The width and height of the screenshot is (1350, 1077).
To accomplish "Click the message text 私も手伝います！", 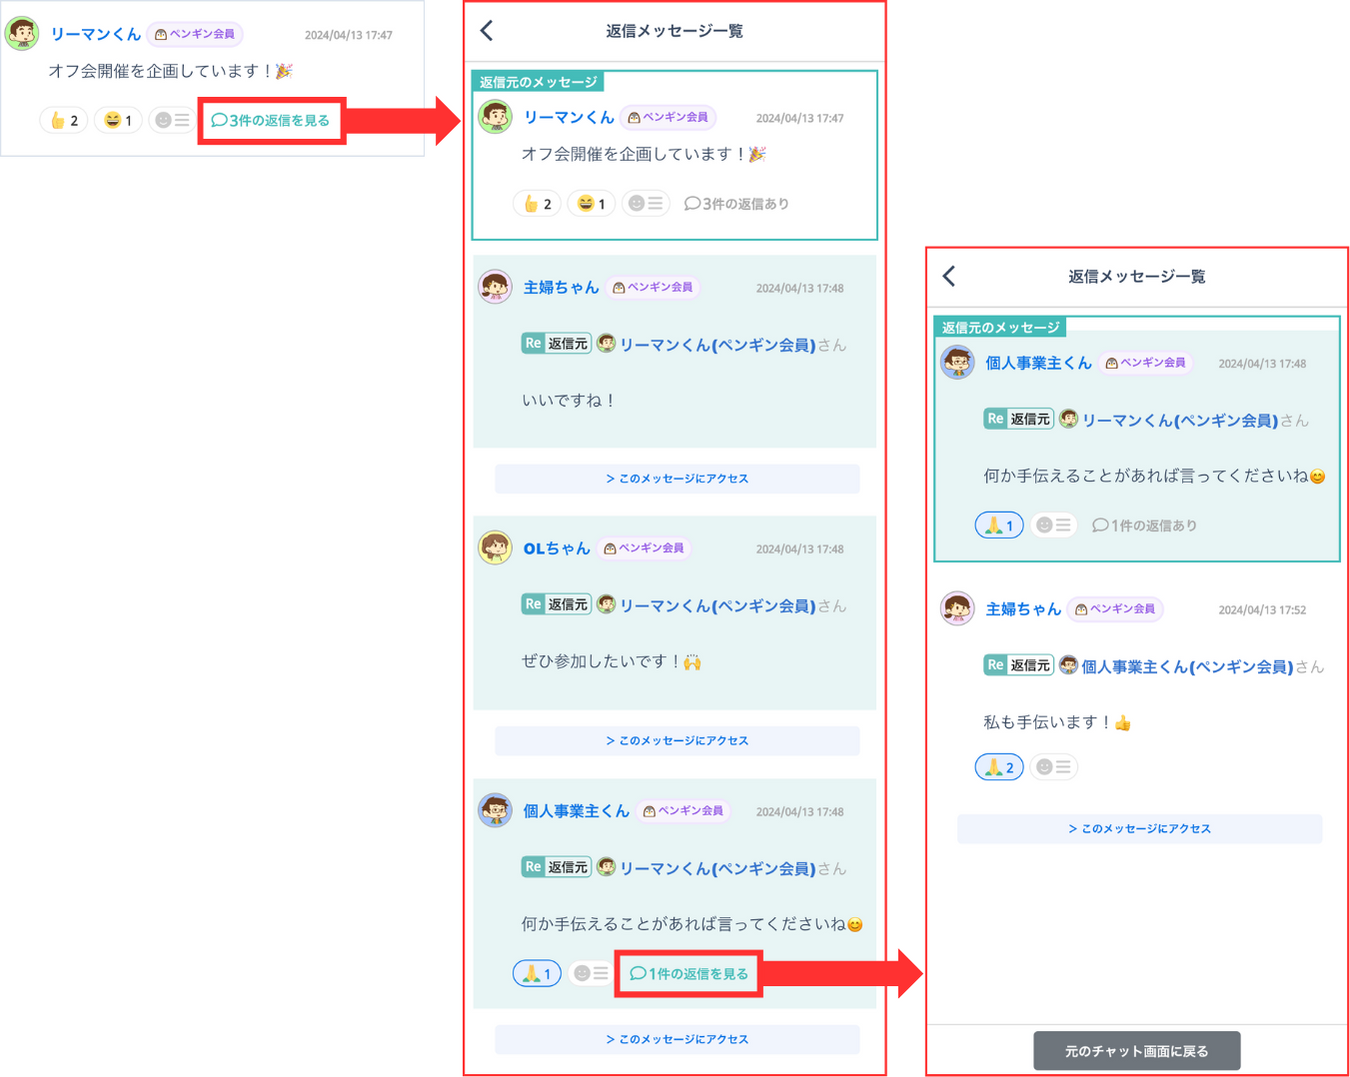I will (1058, 723).
